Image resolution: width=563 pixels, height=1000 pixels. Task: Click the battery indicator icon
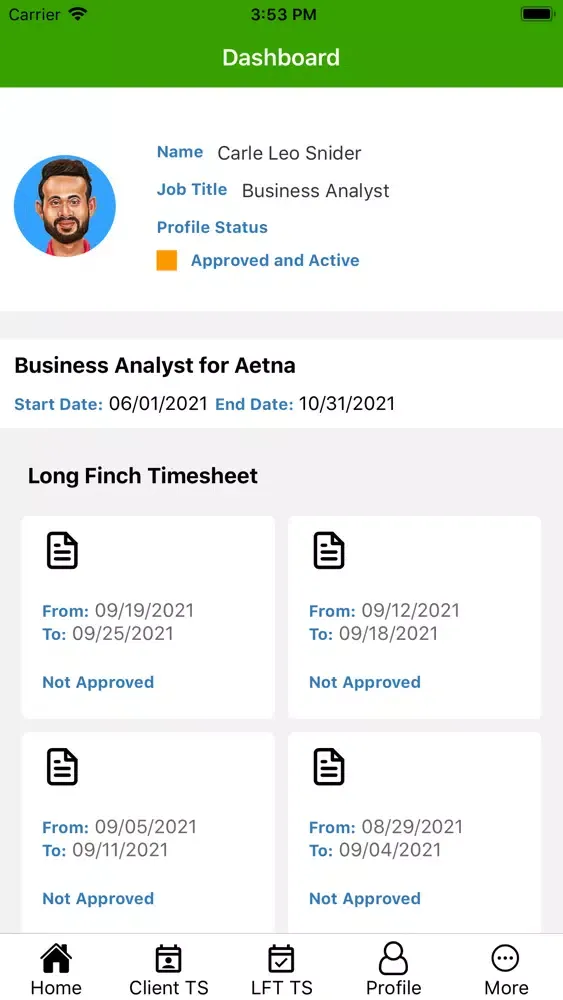click(x=538, y=13)
